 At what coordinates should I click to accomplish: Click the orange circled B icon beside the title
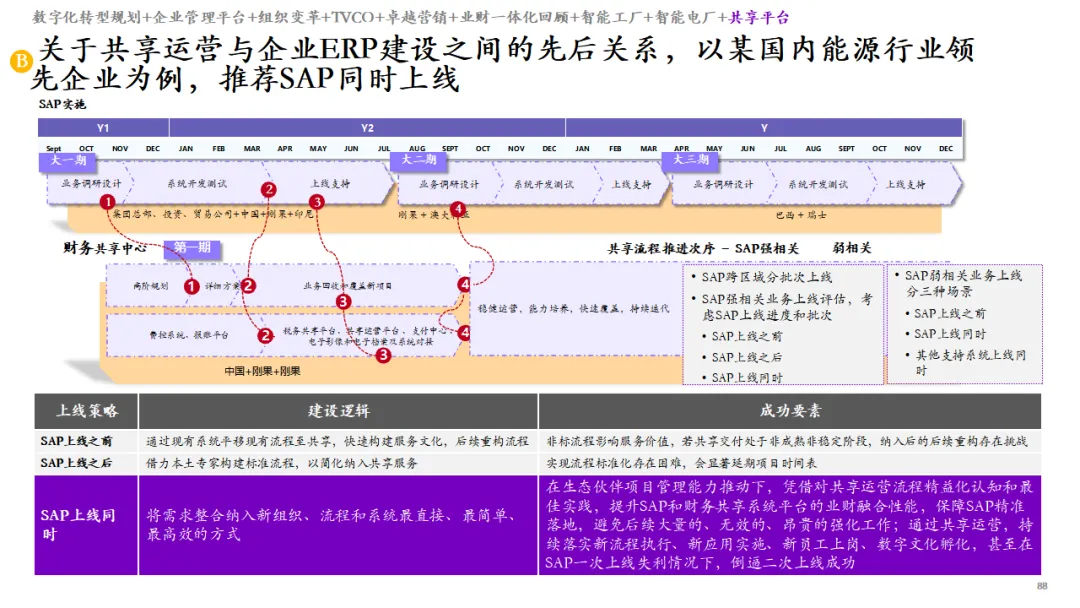click(21, 61)
